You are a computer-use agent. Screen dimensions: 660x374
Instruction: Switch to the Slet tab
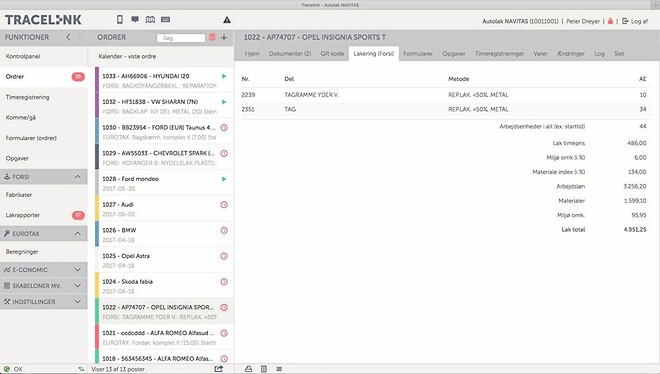pos(619,53)
